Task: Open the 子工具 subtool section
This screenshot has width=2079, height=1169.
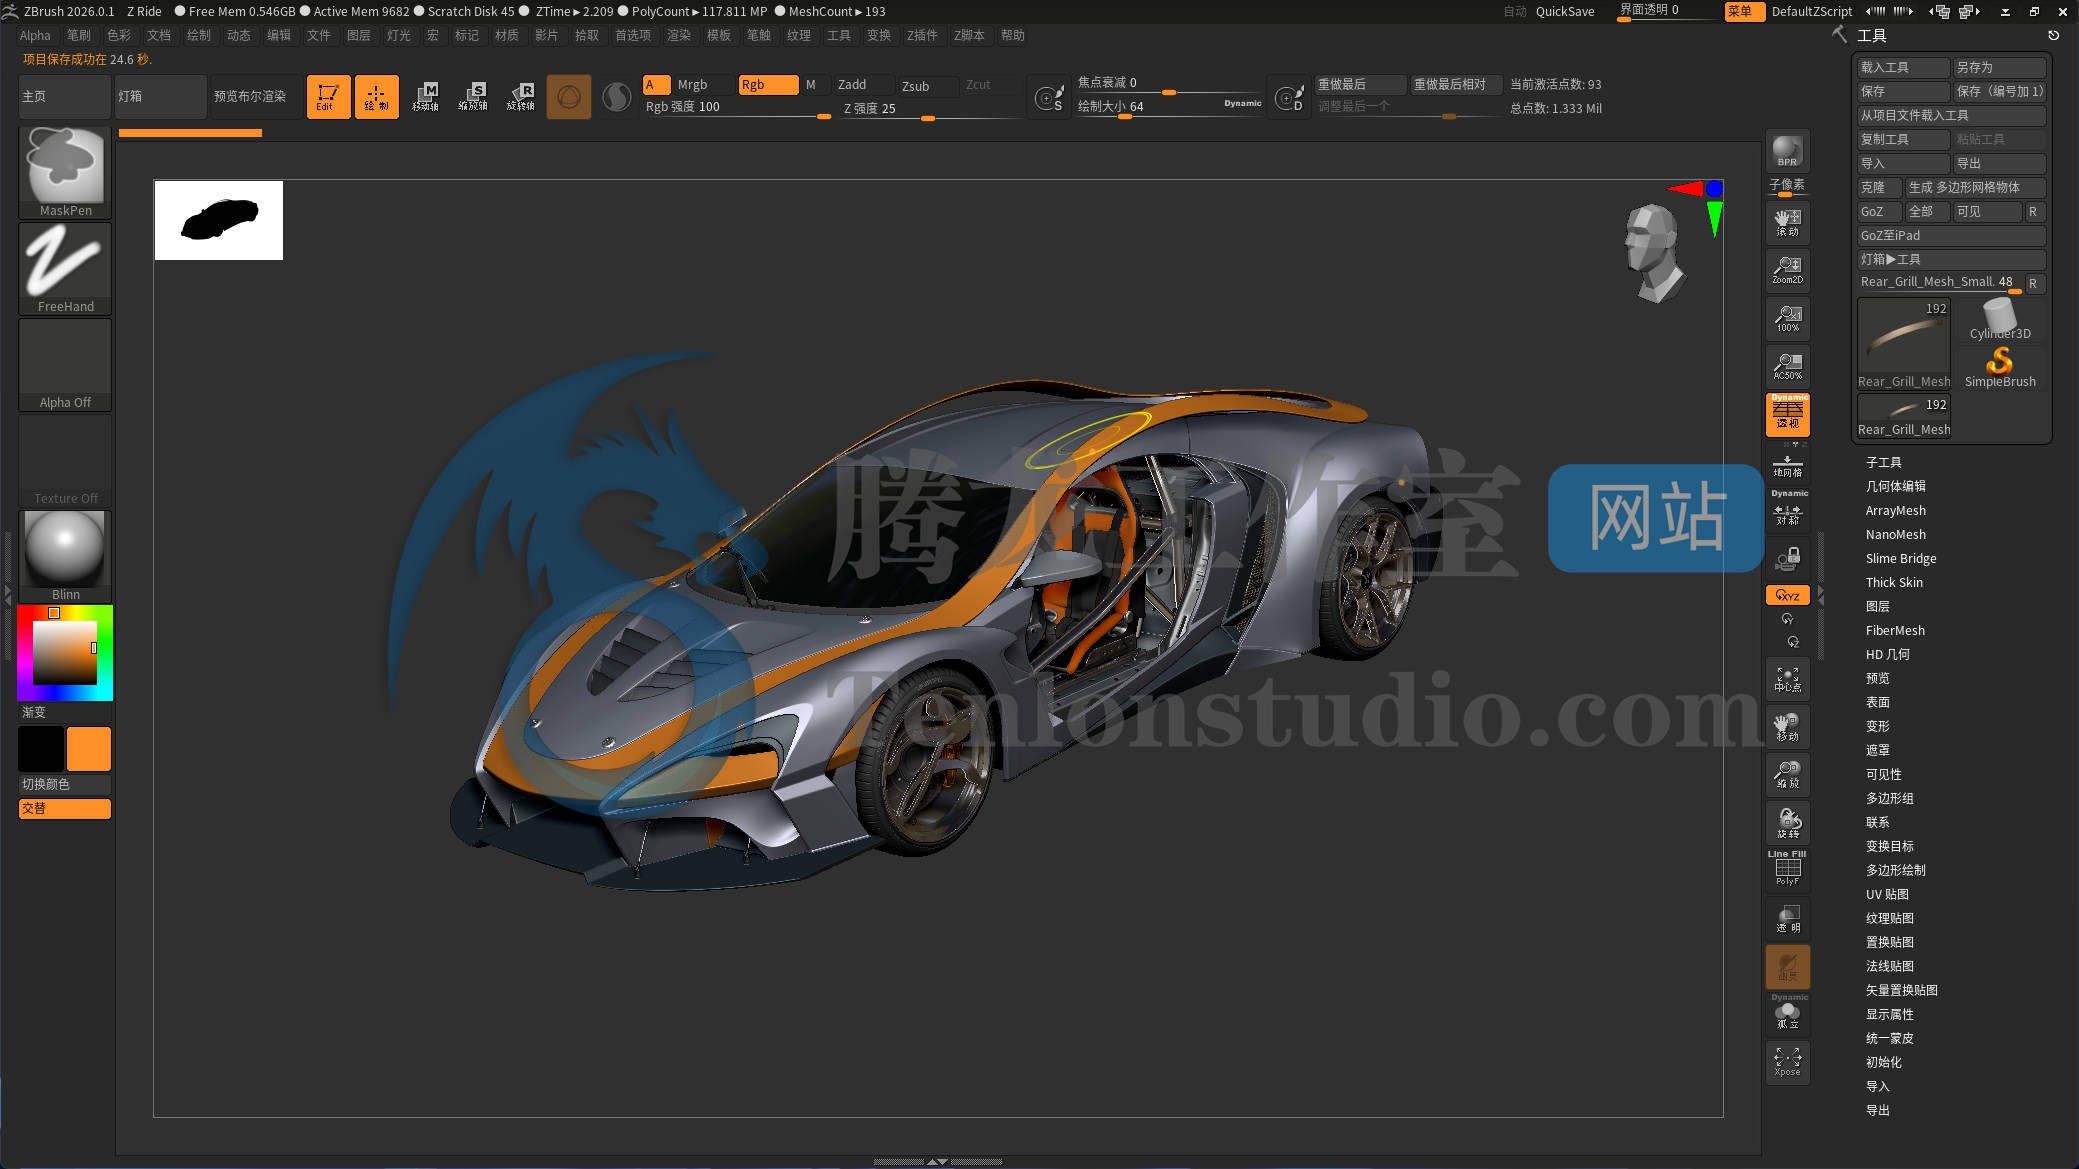Action: coord(1883,461)
